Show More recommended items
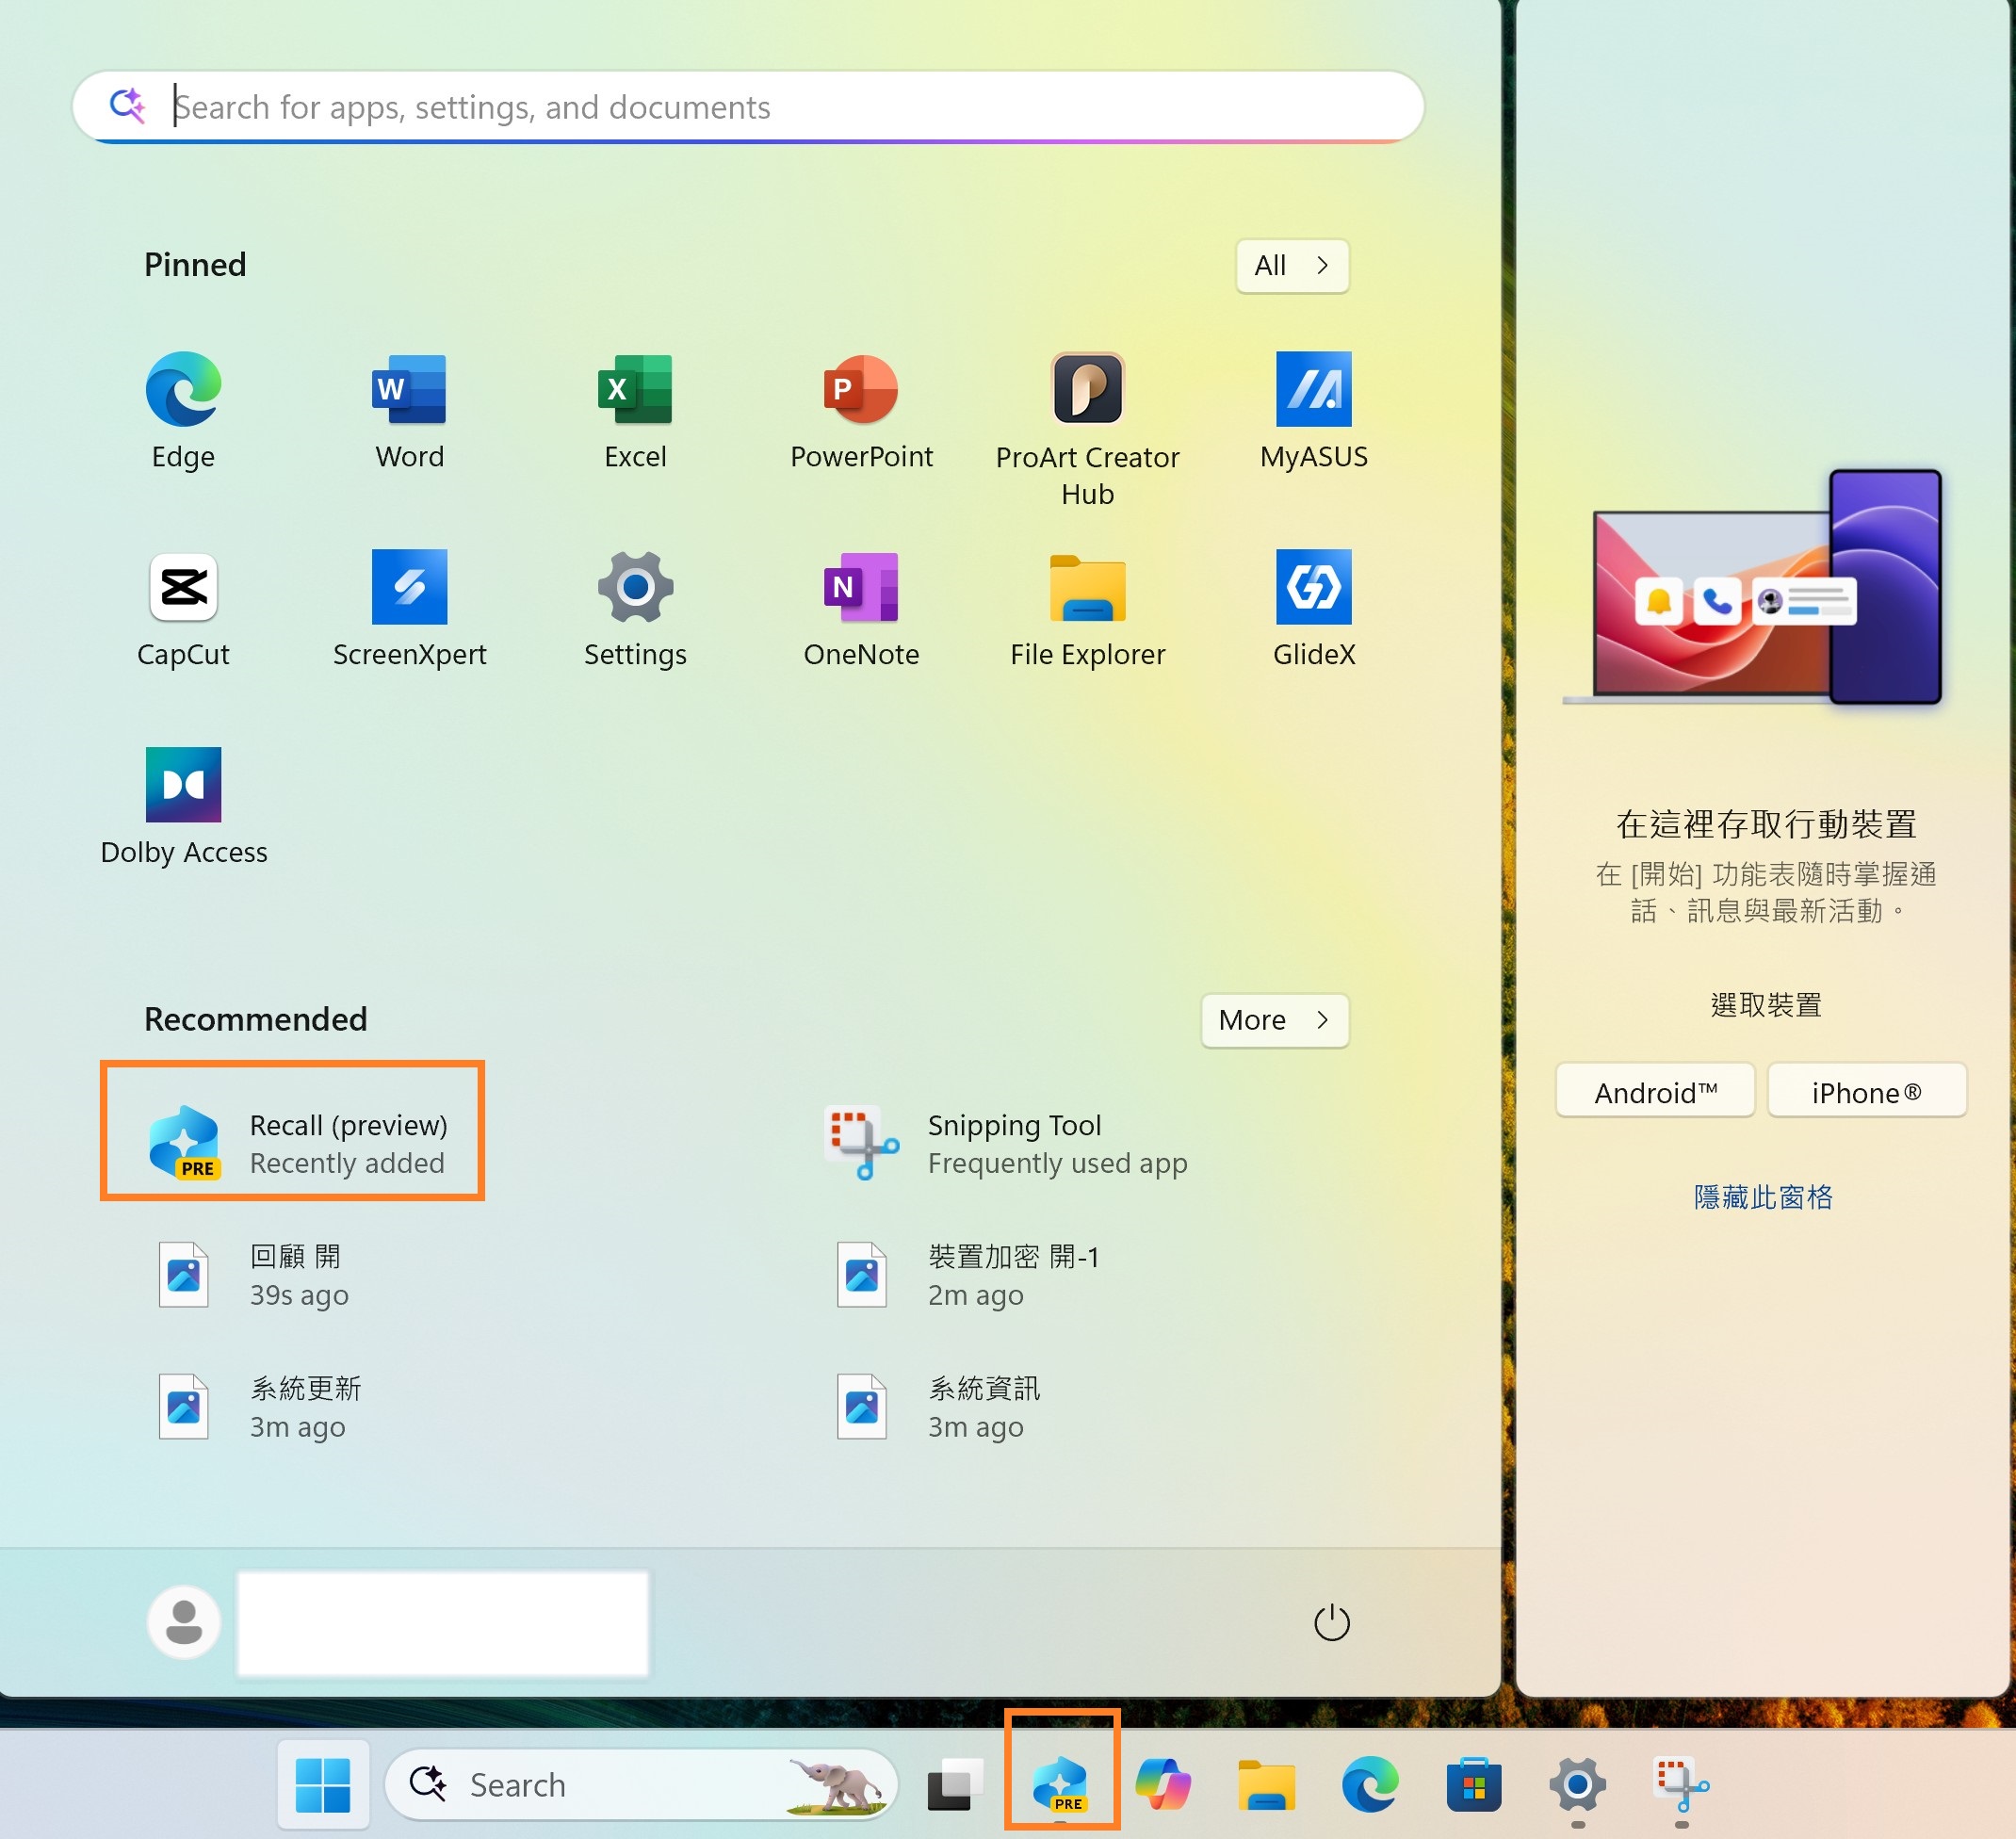Screen dimensions: 2016x1839 tap(1274, 1019)
